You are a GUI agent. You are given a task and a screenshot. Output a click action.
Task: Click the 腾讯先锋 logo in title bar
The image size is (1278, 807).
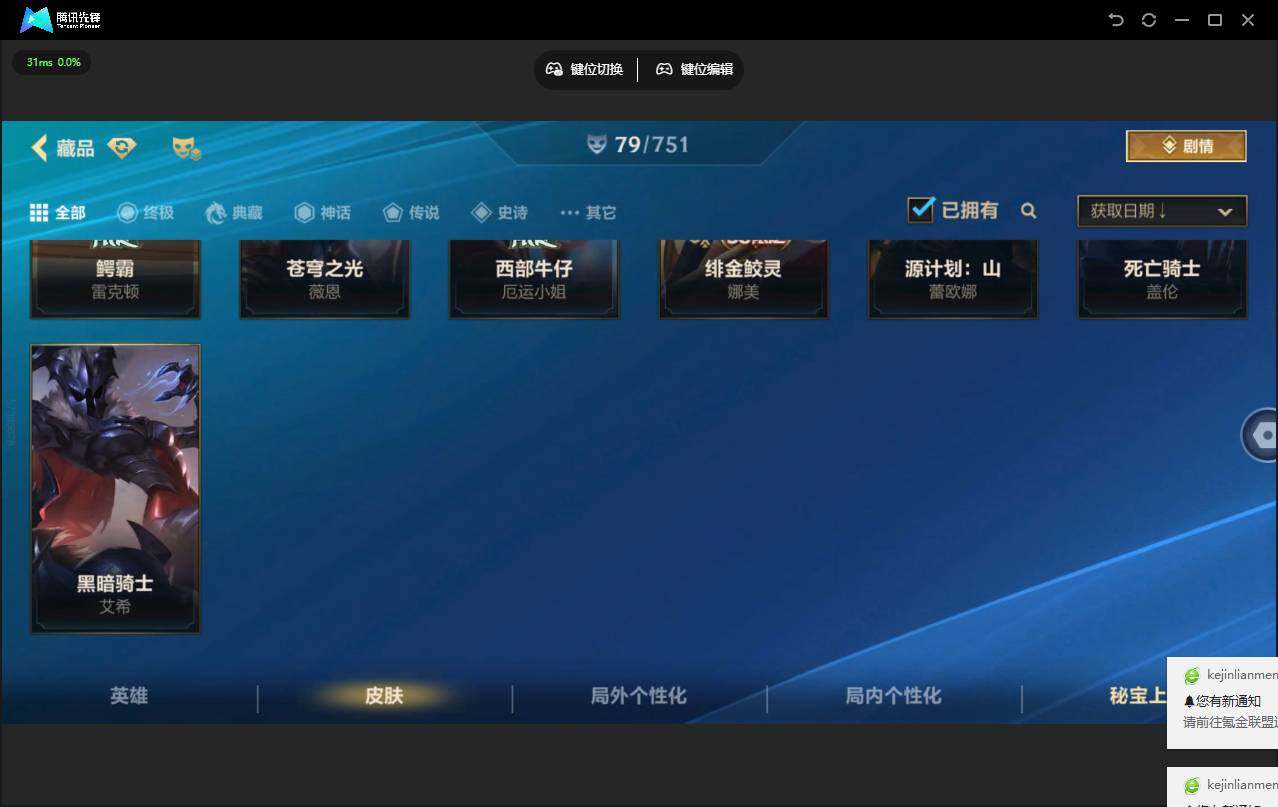click(x=60, y=19)
